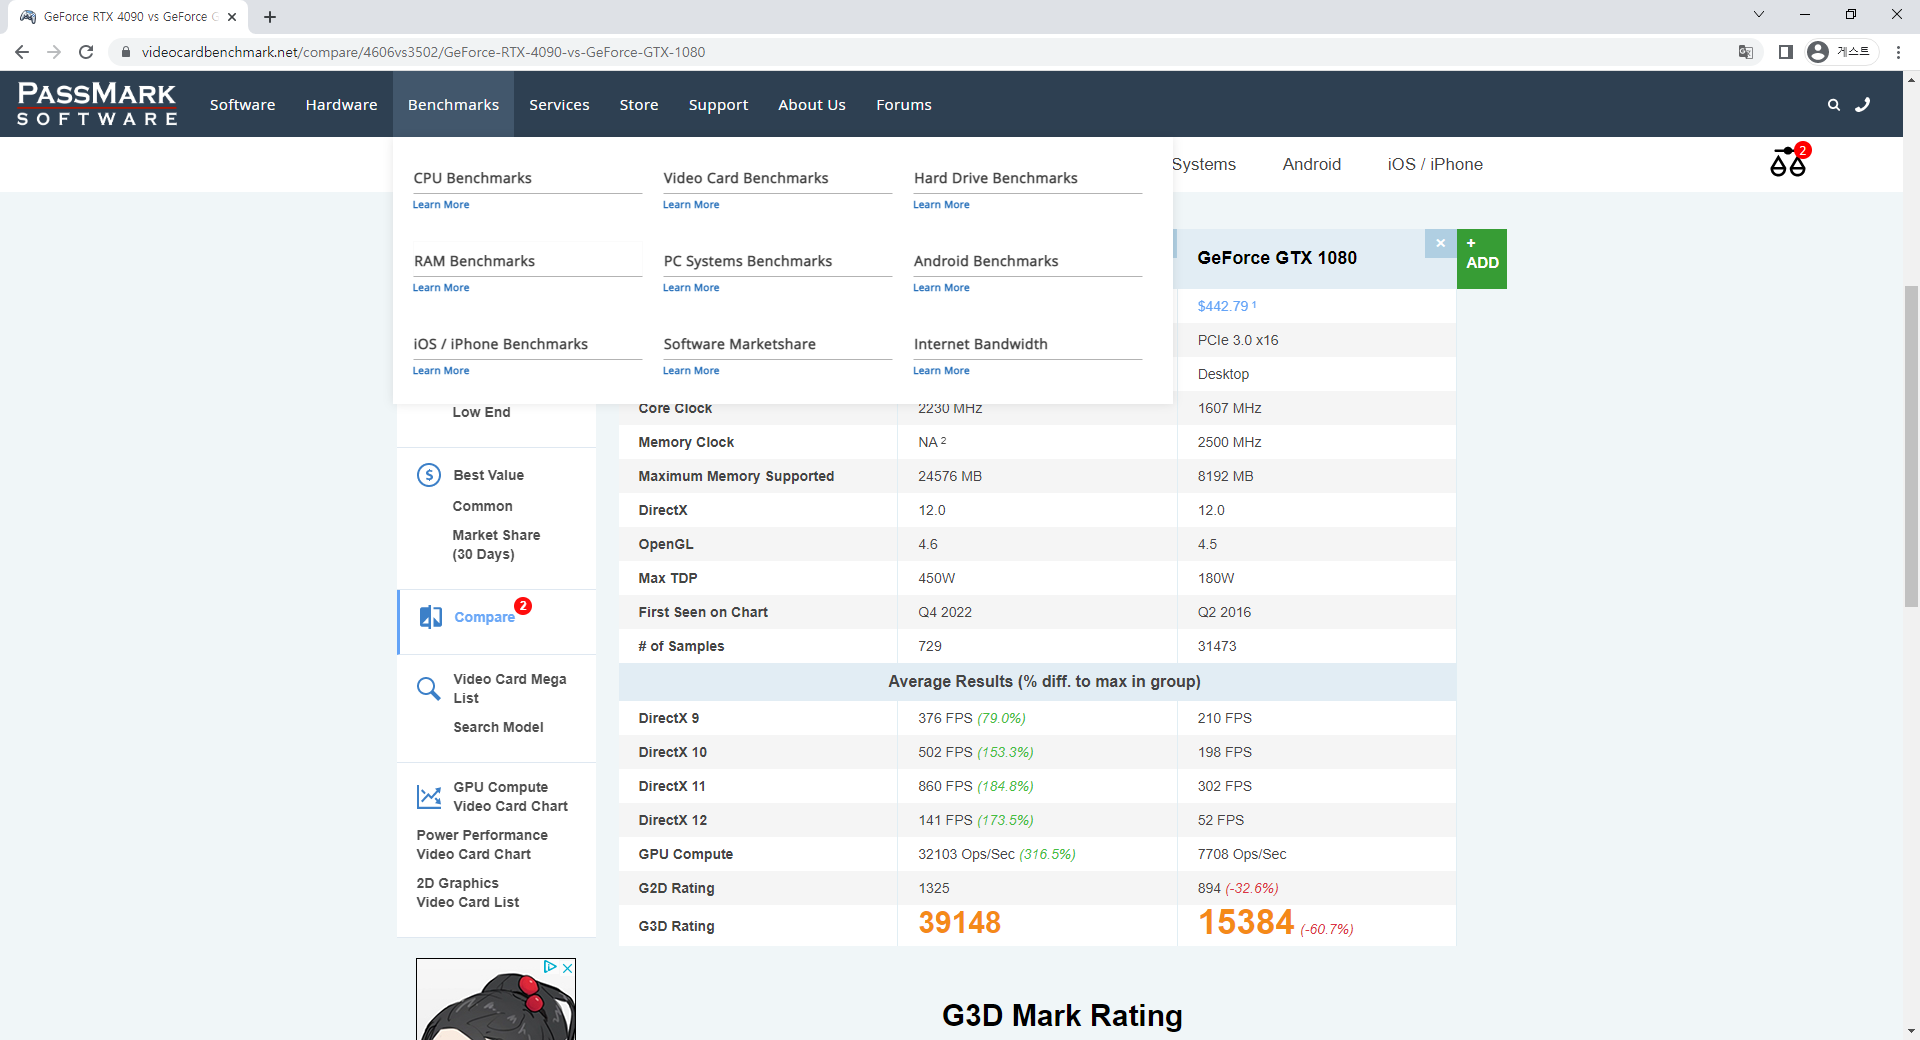
Task: Click the tab search chevron
Action: click(1759, 14)
